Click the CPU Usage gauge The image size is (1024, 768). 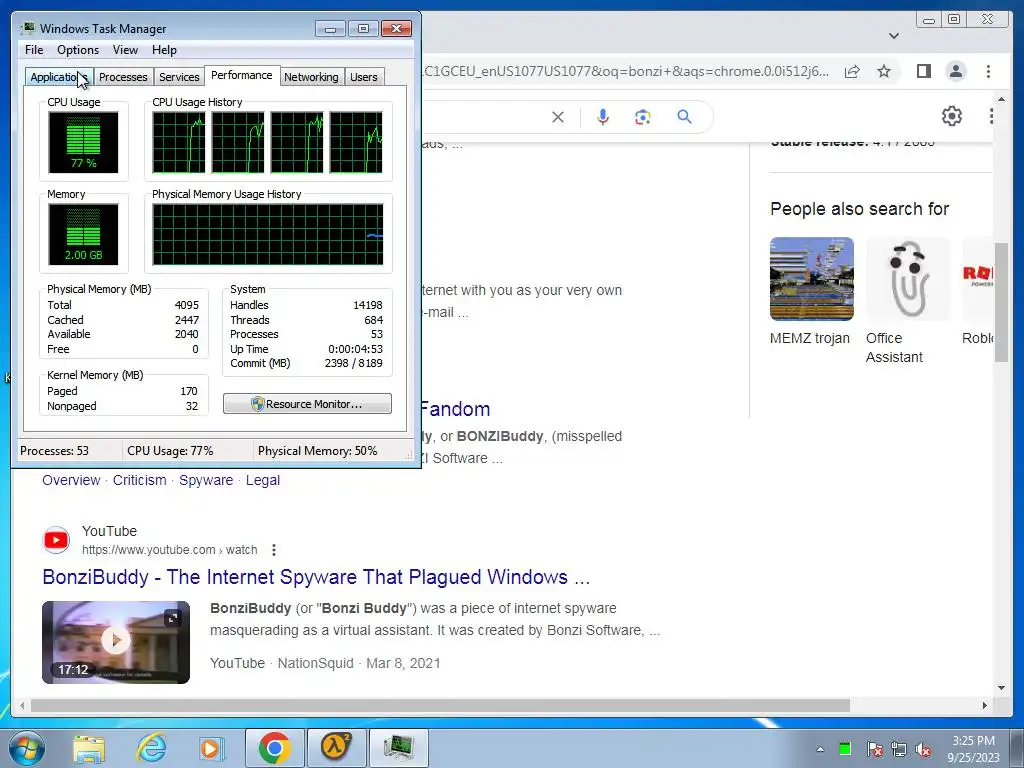[x=84, y=142]
